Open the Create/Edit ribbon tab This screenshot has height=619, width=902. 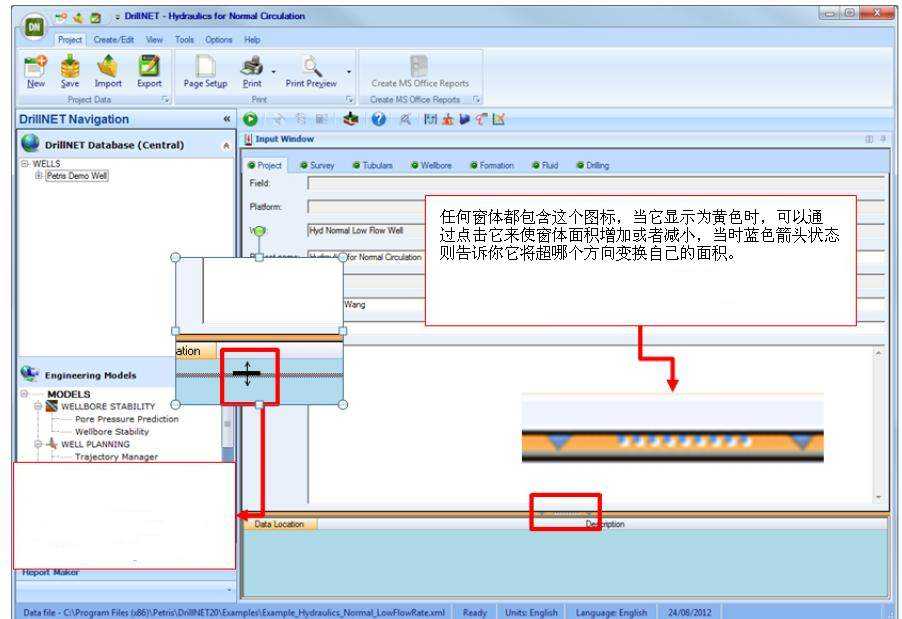pos(114,40)
